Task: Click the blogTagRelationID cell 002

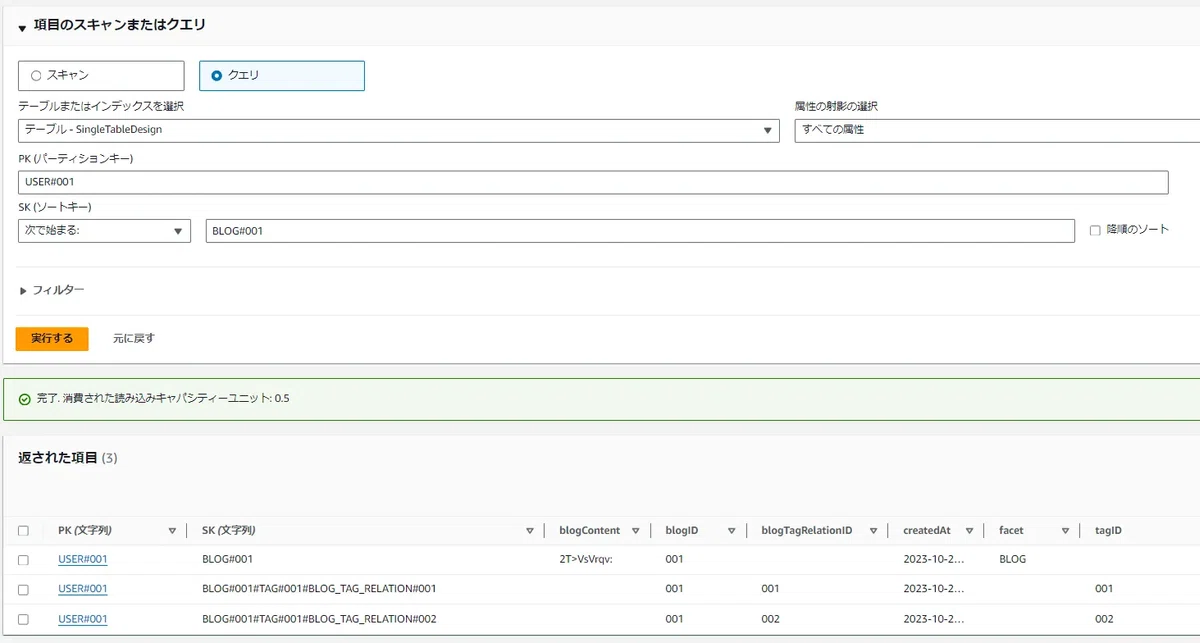Action: 770,619
